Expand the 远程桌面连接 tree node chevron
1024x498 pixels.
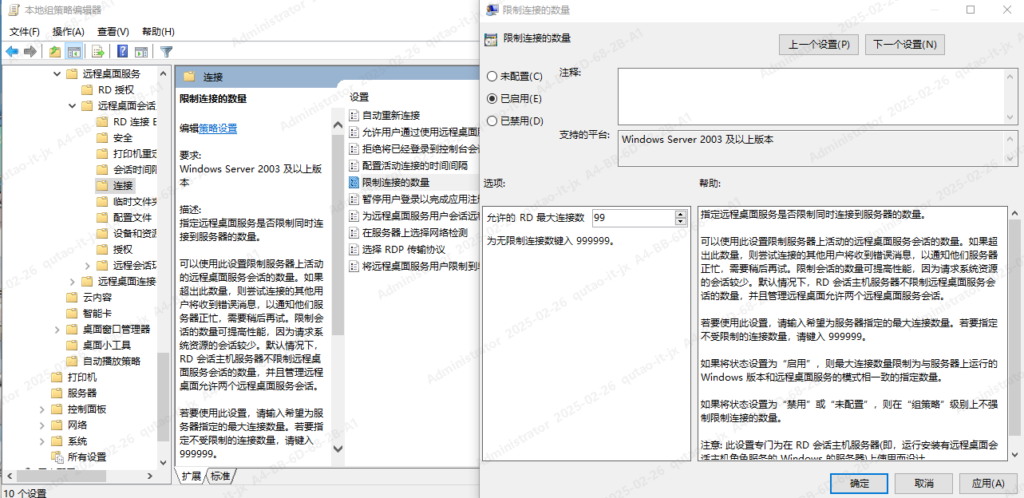72,281
